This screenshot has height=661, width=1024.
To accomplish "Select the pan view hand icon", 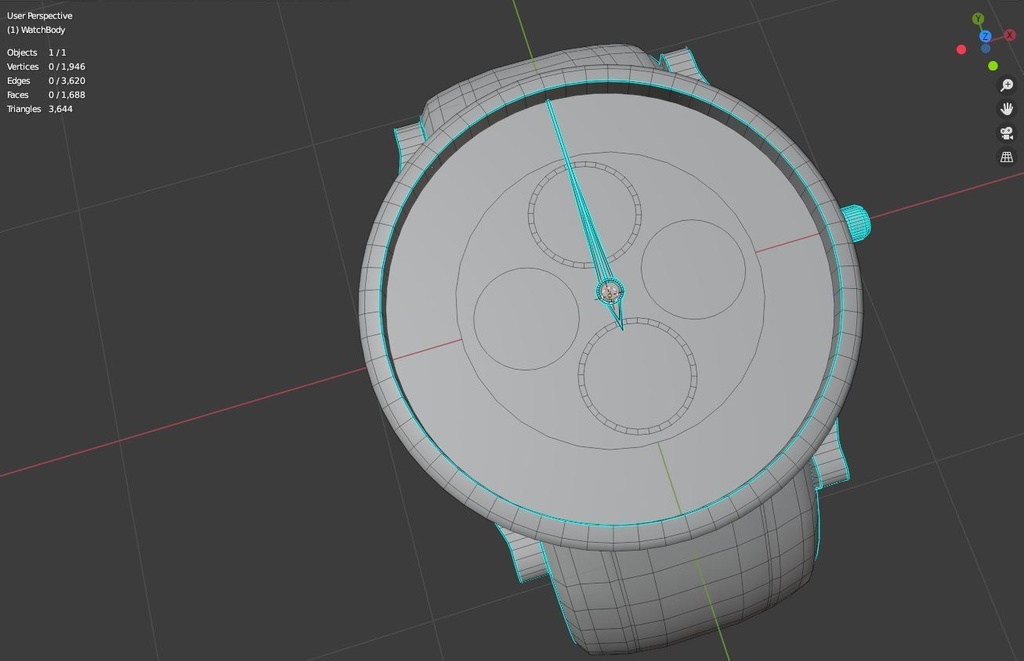I will pos(1006,109).
